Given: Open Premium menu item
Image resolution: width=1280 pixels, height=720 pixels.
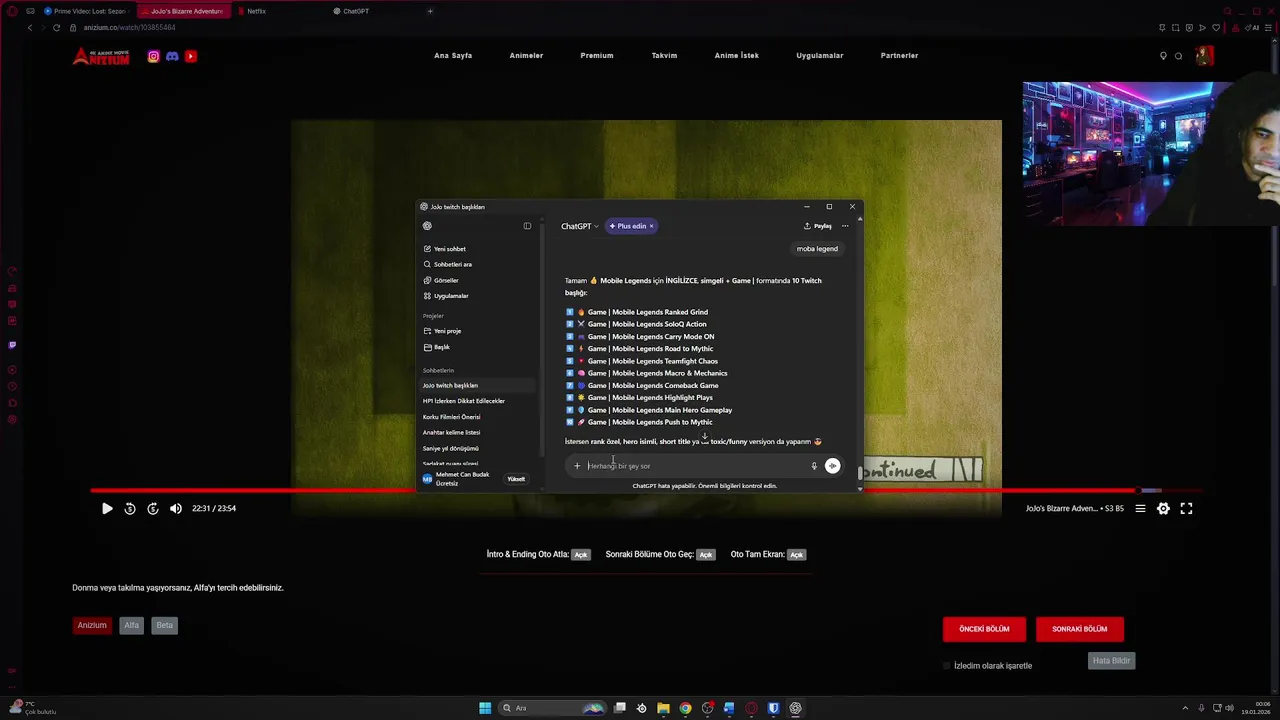Looking at the screenshot, I should tap(597, 56).
